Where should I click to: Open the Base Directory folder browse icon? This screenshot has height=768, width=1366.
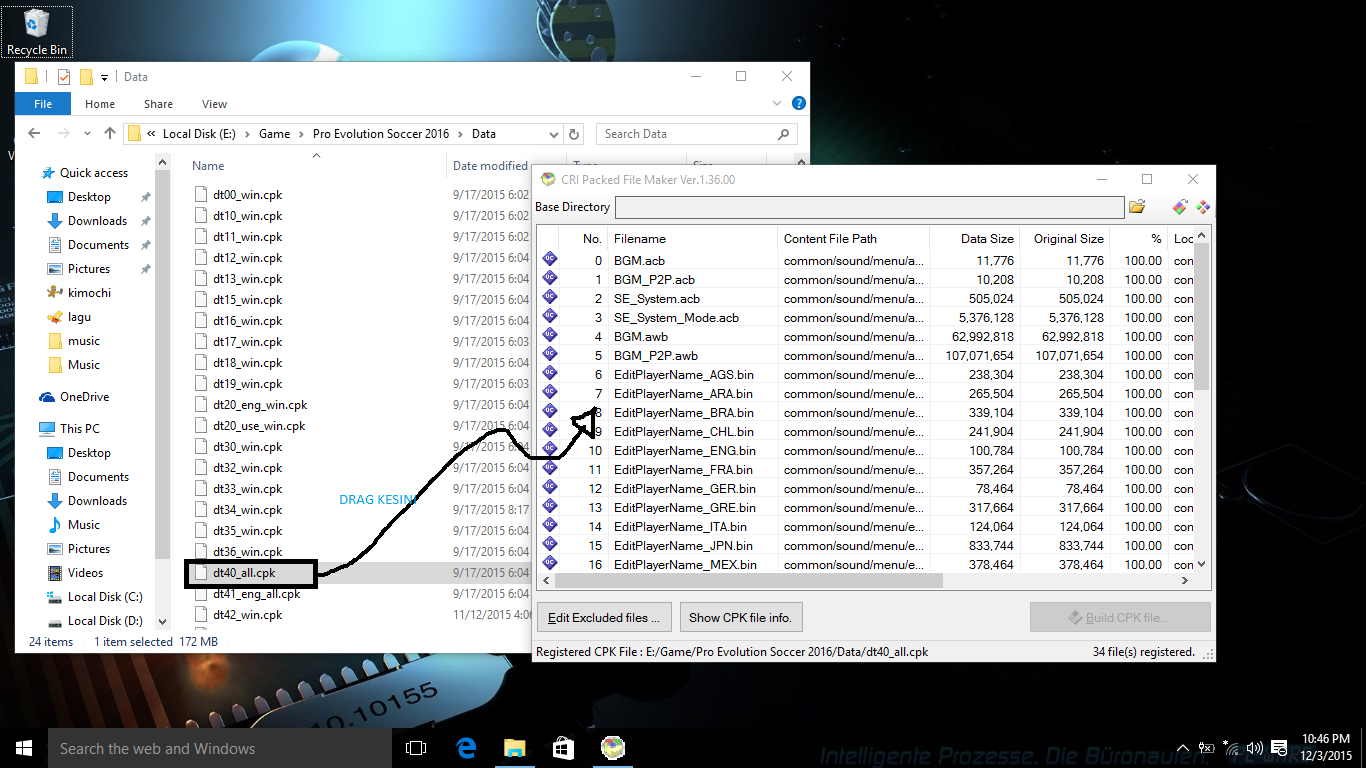(x=1136, y=207)
